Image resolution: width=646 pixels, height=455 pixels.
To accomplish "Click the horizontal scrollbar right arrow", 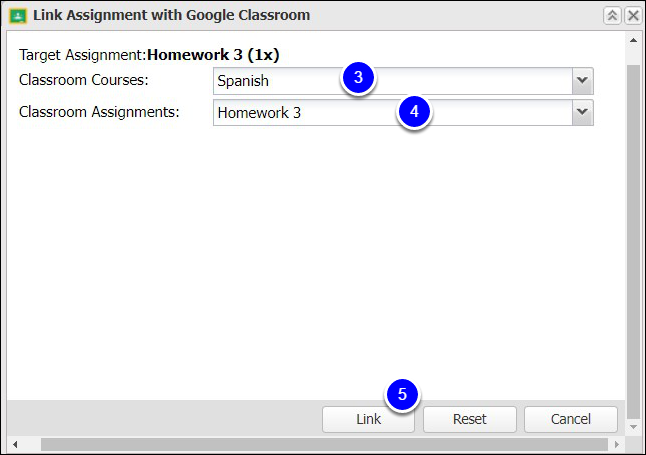I will tap(616, 444).
